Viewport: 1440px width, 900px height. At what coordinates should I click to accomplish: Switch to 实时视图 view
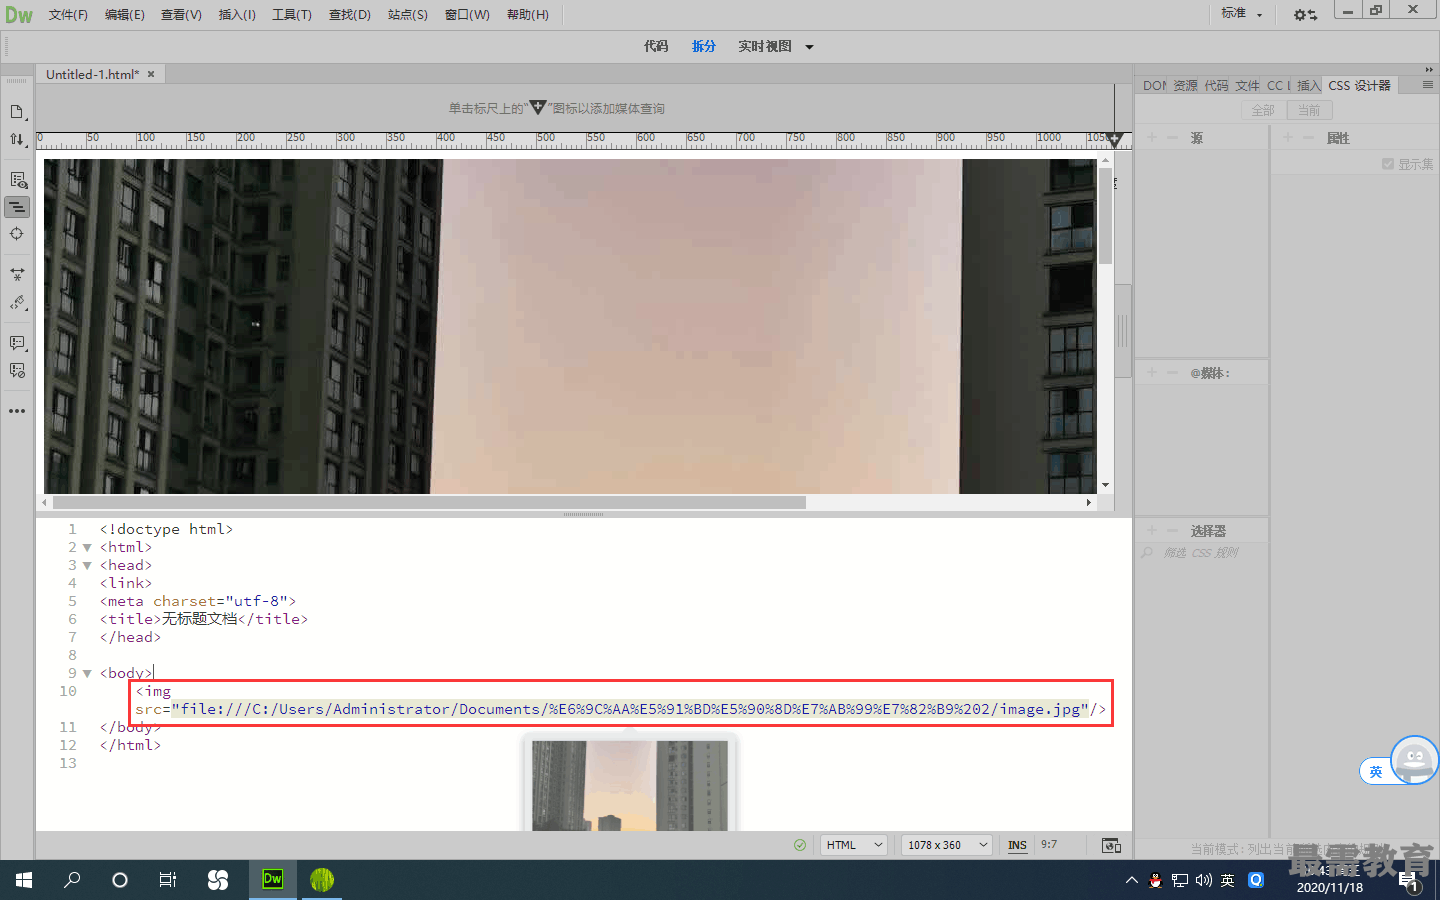(765, 46)
